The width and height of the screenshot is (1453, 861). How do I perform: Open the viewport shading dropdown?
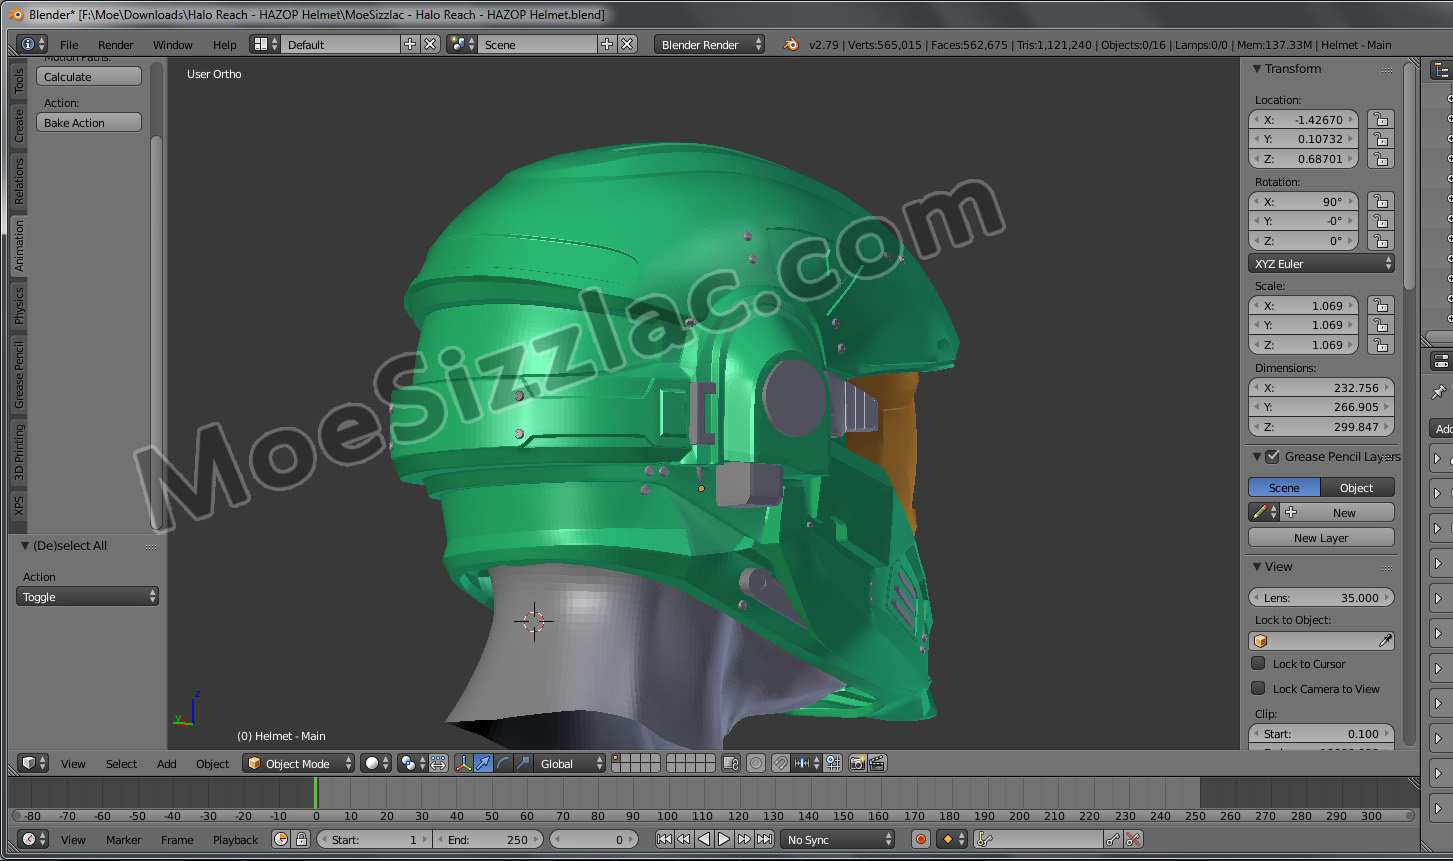pyautogui.click(x=376, y=763)
